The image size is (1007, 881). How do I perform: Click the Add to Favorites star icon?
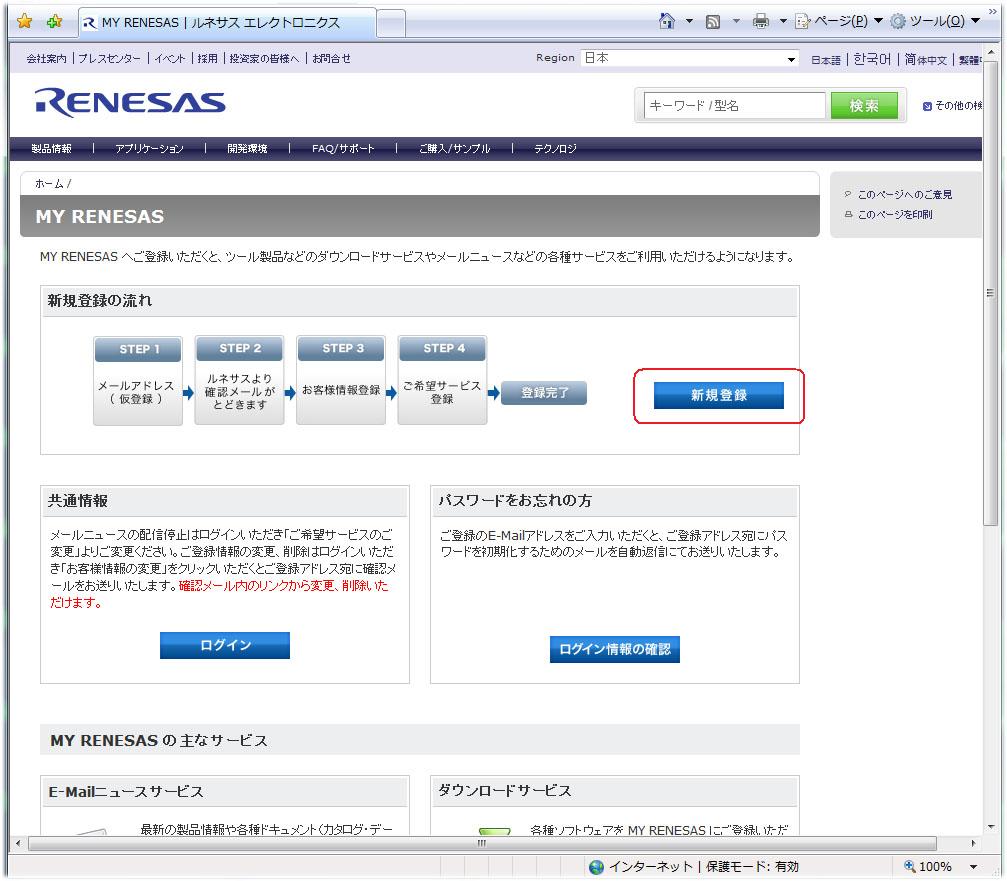click(x=54, y=21)
